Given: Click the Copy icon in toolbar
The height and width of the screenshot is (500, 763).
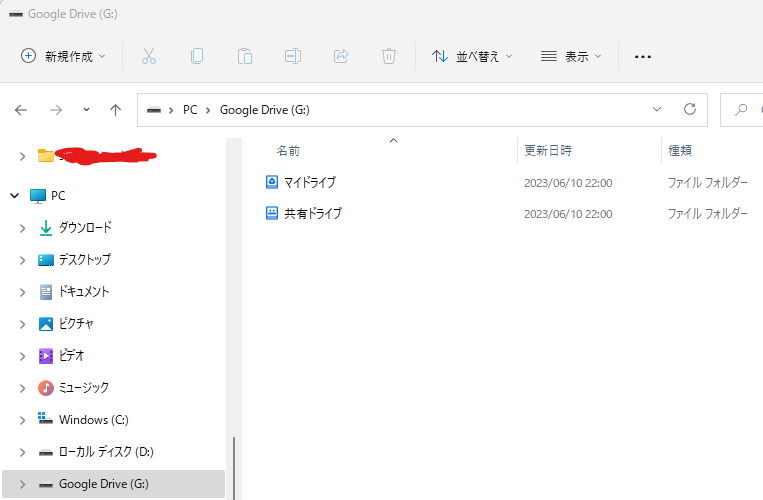Looking at the screenshot, I should point(197,56).
